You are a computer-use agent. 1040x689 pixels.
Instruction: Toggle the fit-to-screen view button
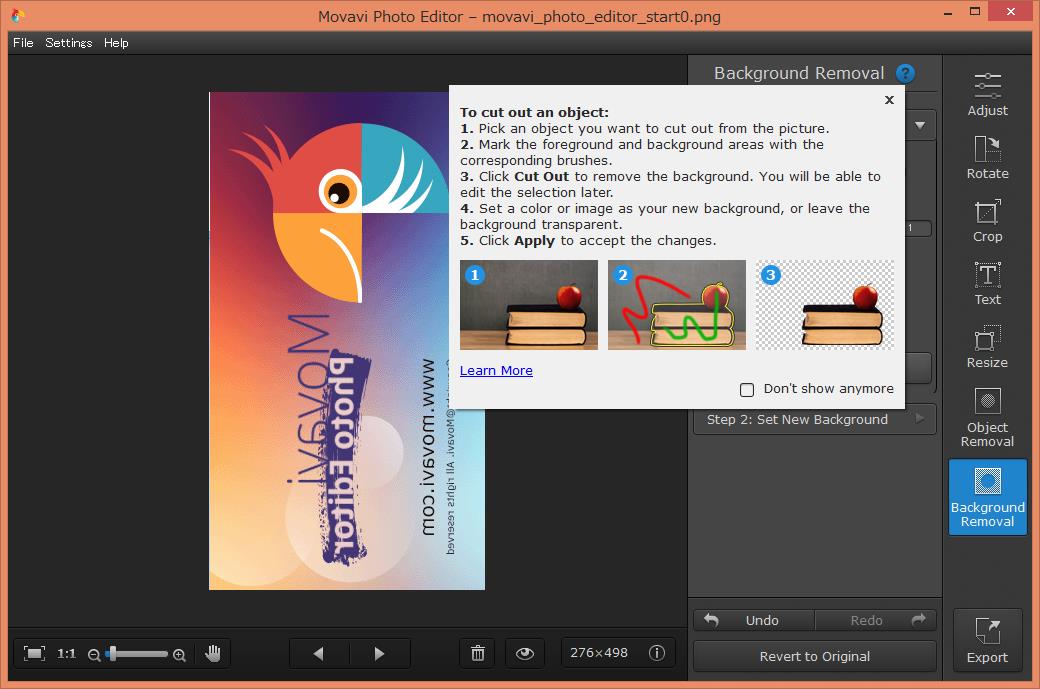point(35,653)
